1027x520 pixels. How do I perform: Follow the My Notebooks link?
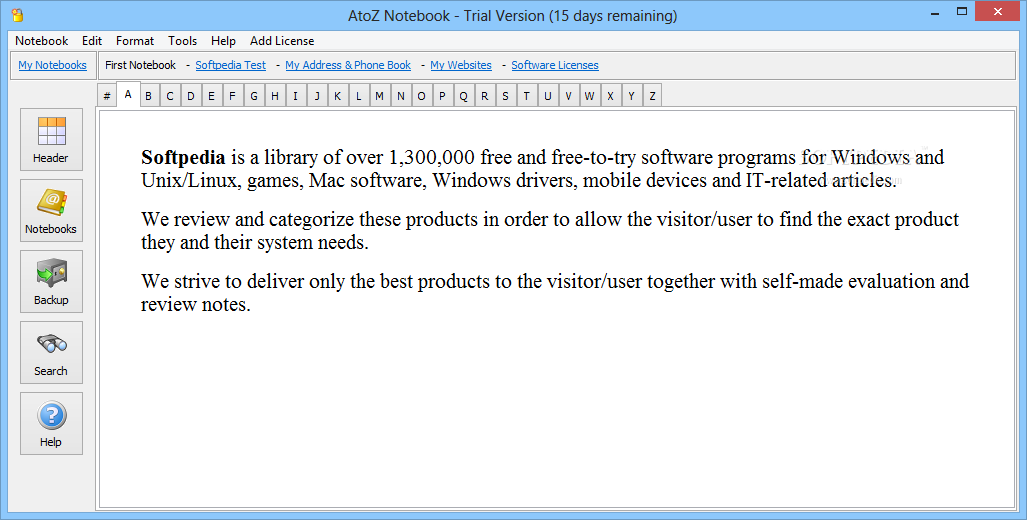(x=52, y=65)
